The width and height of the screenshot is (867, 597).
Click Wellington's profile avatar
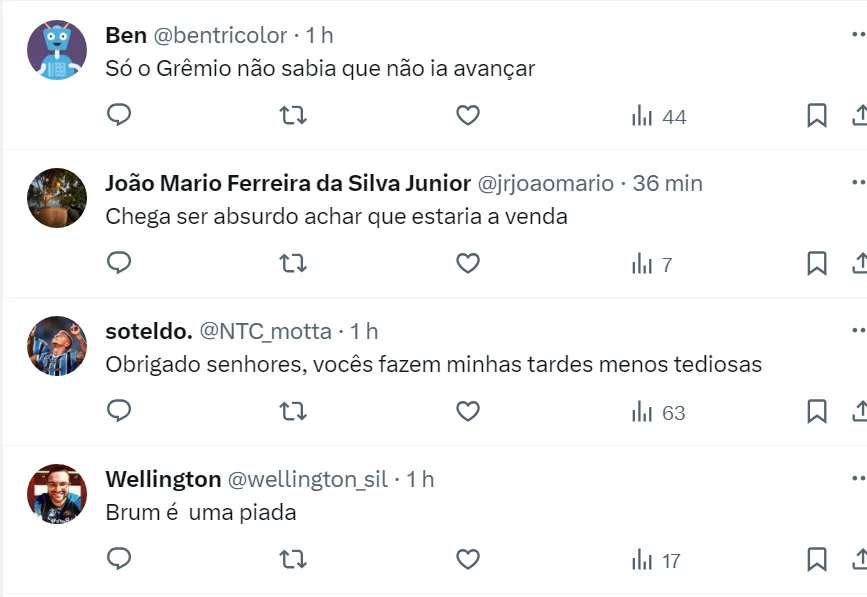click(56, 494)
